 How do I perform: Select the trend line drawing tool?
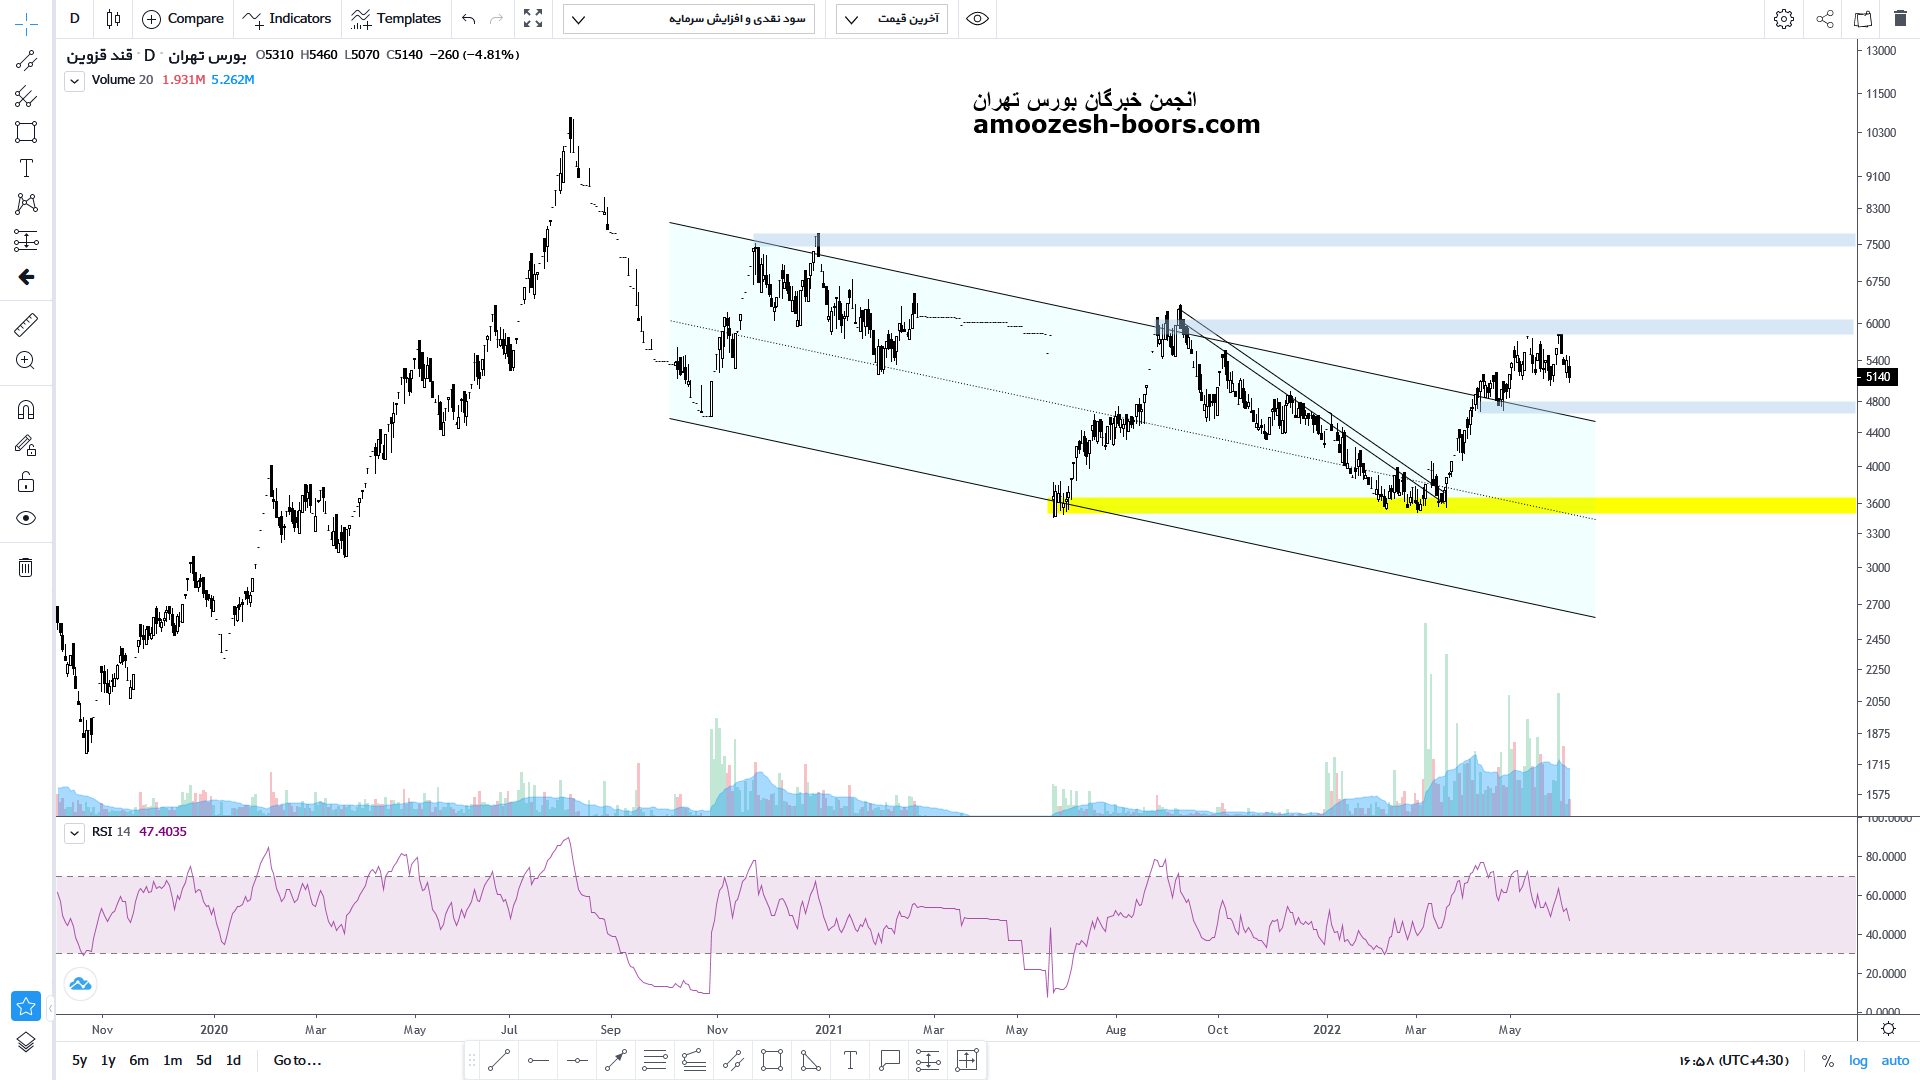tap(26, 60)
